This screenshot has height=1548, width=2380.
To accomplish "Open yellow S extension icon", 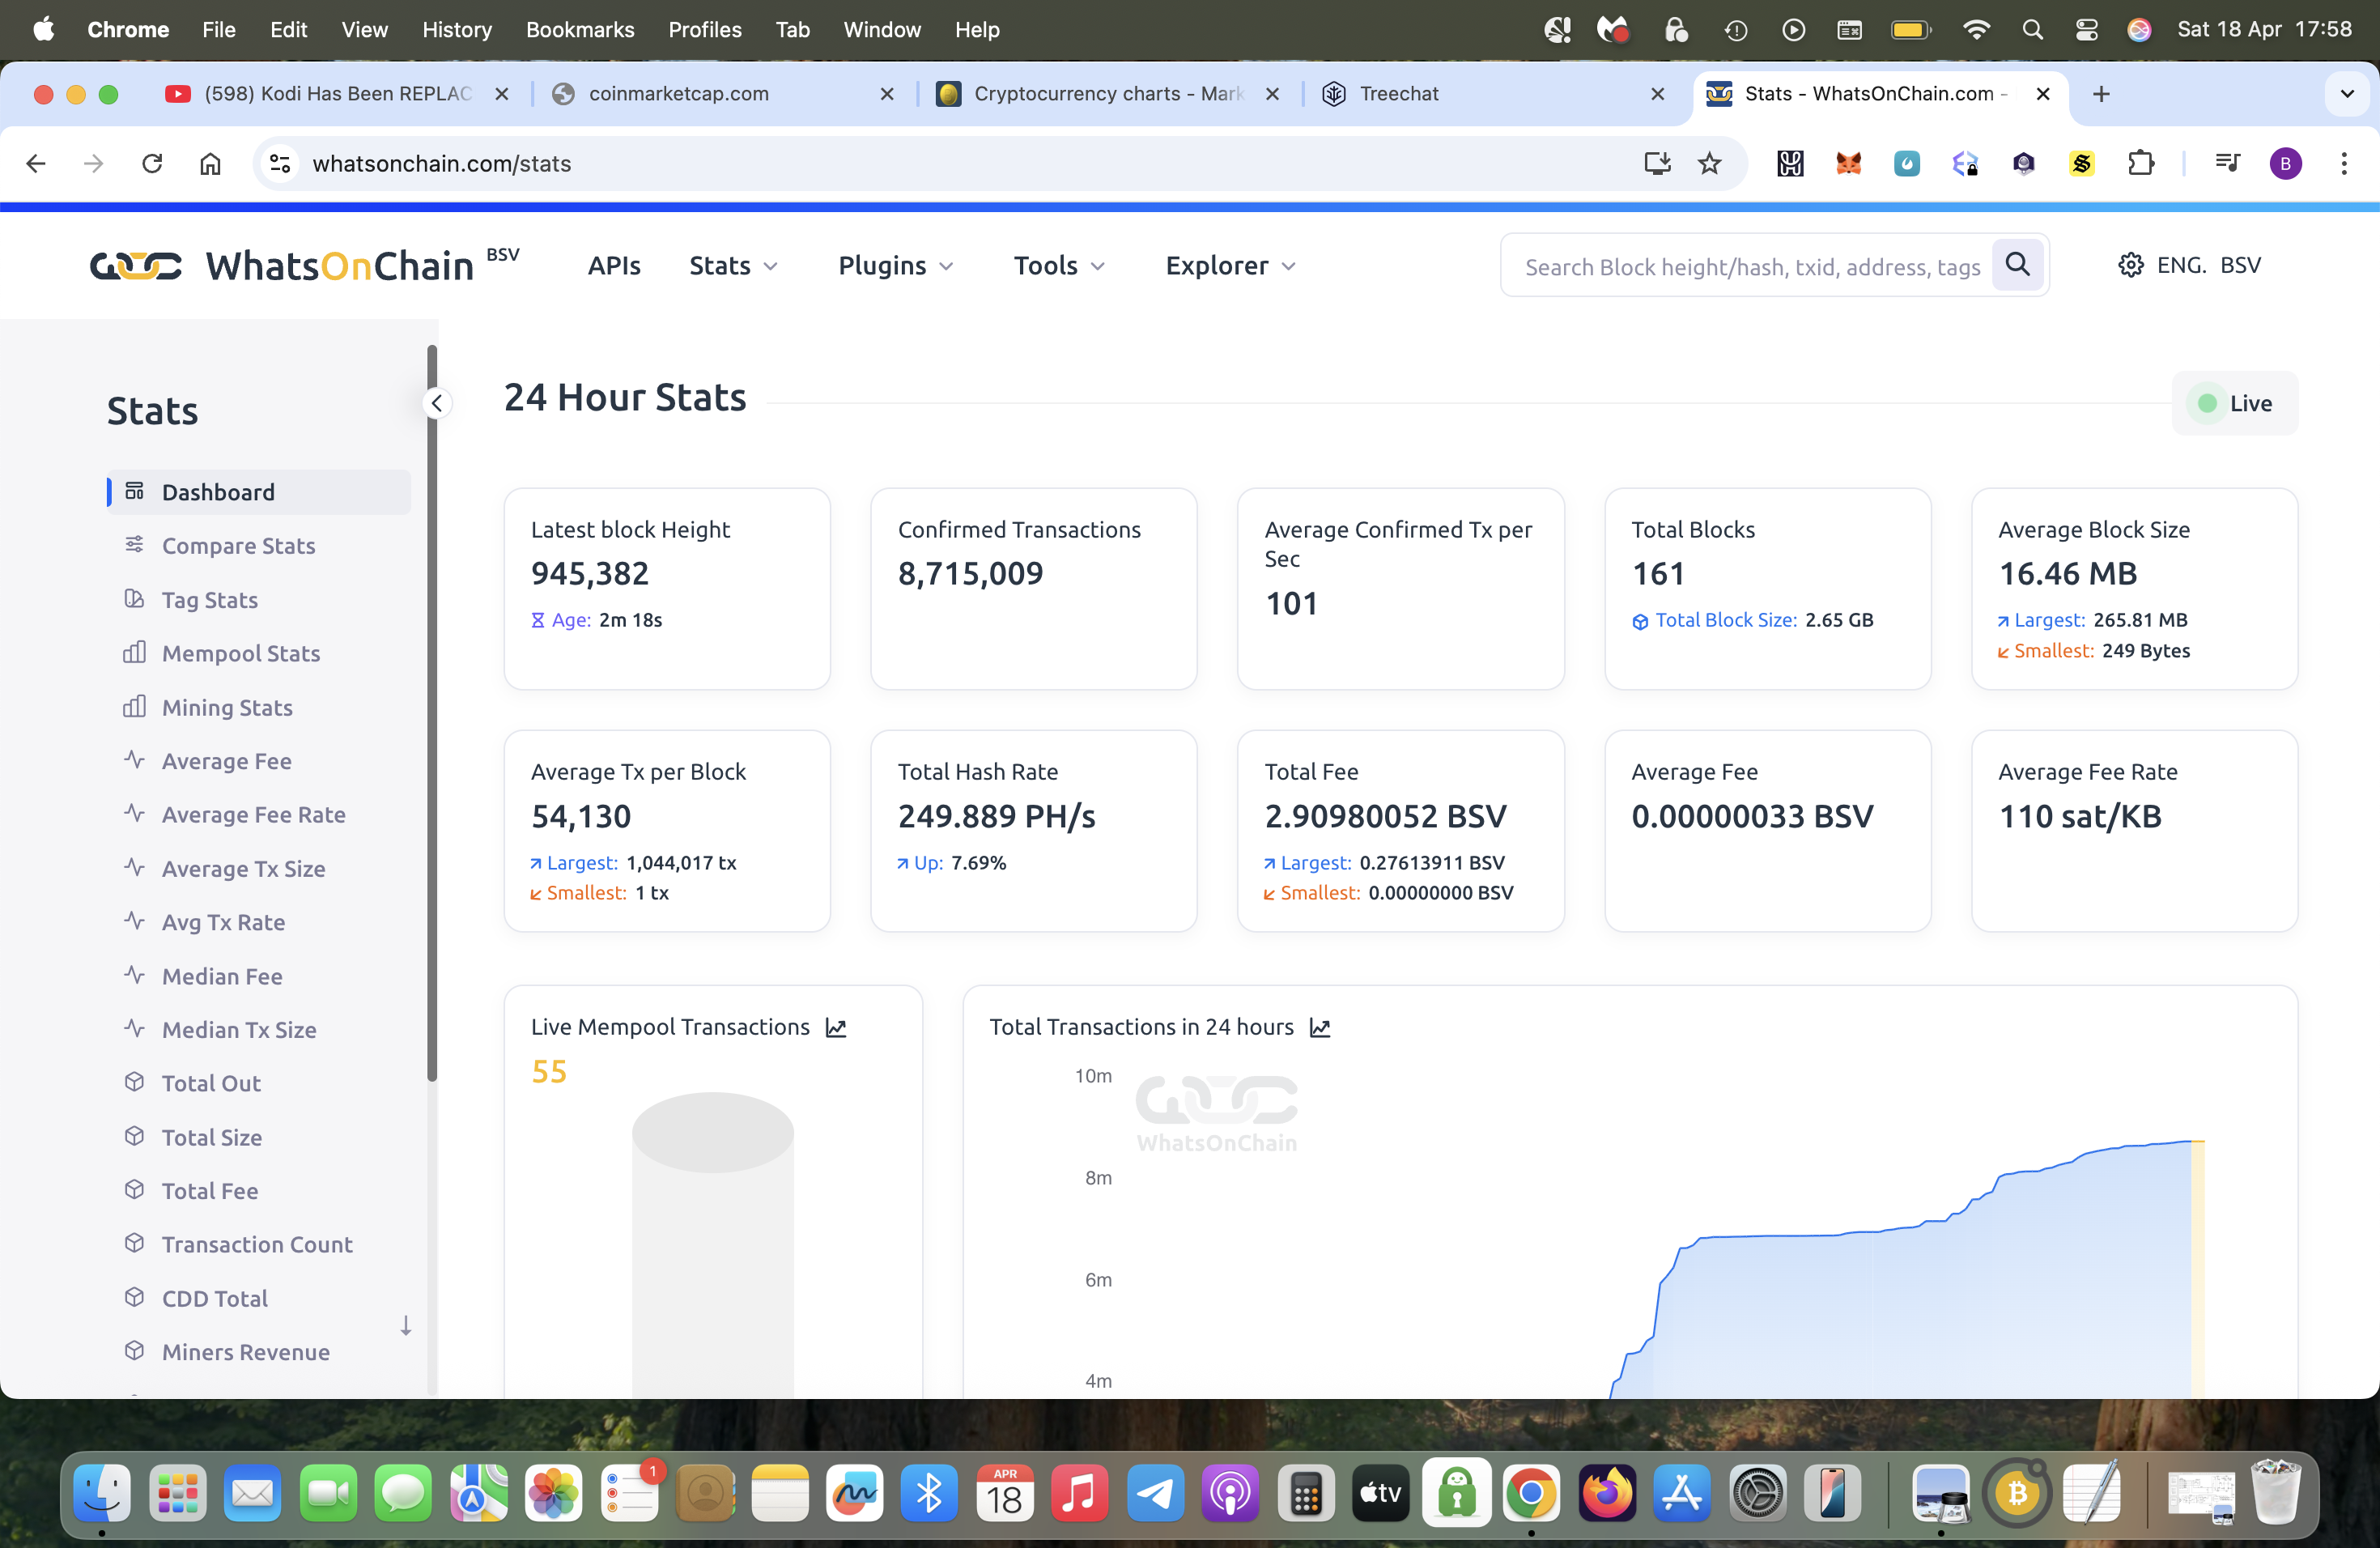I will 2082,163.
